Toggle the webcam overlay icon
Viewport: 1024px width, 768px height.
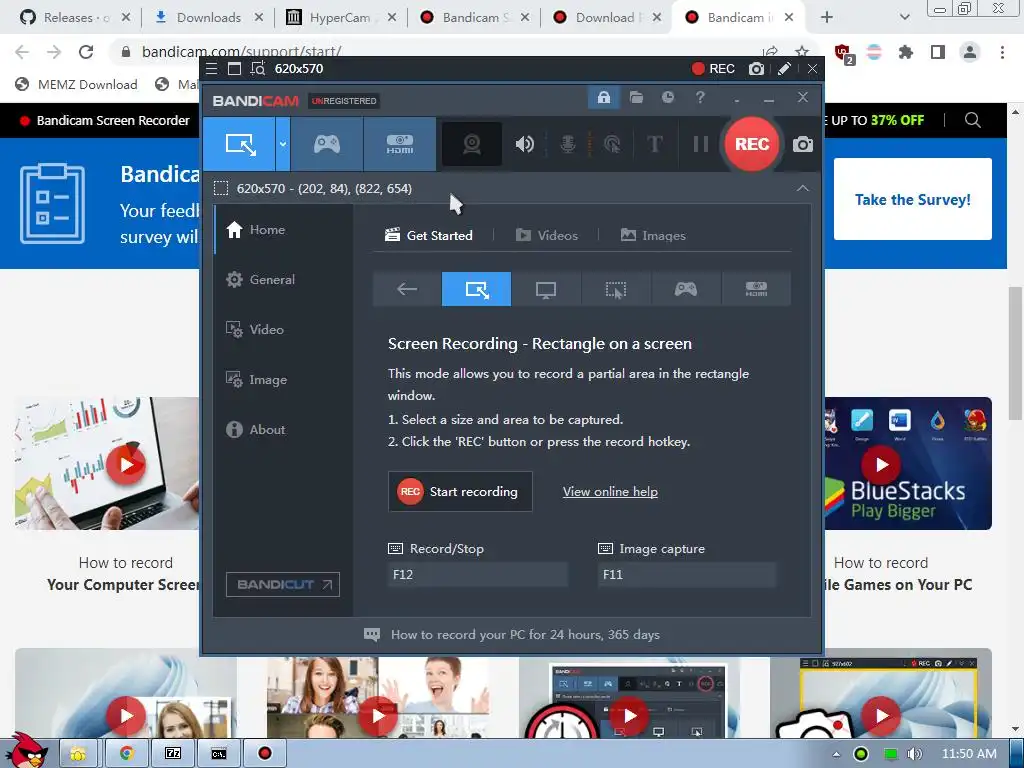click(x=472, y=144)
